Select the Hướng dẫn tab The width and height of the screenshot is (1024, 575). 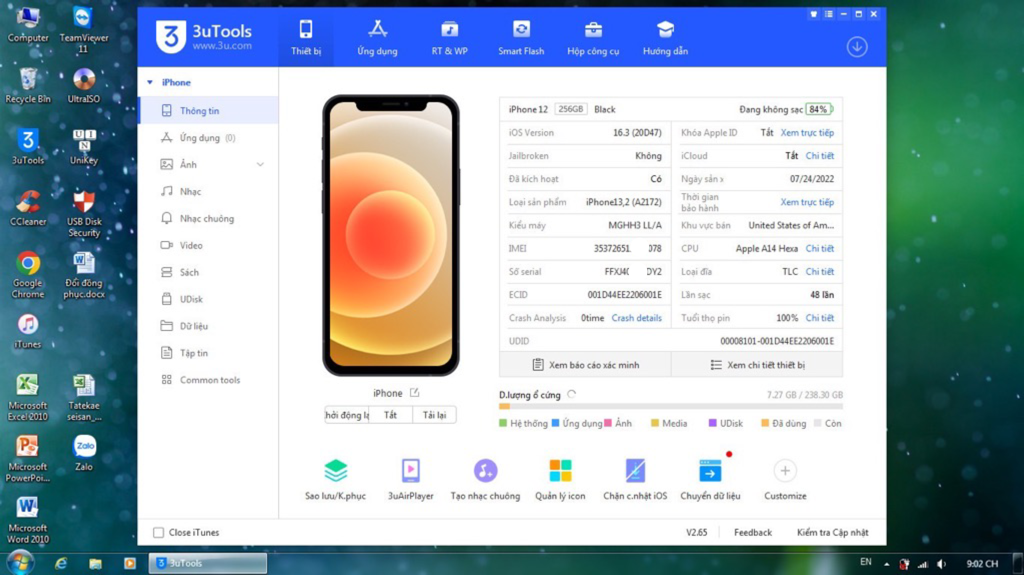[x=665, y=38]
